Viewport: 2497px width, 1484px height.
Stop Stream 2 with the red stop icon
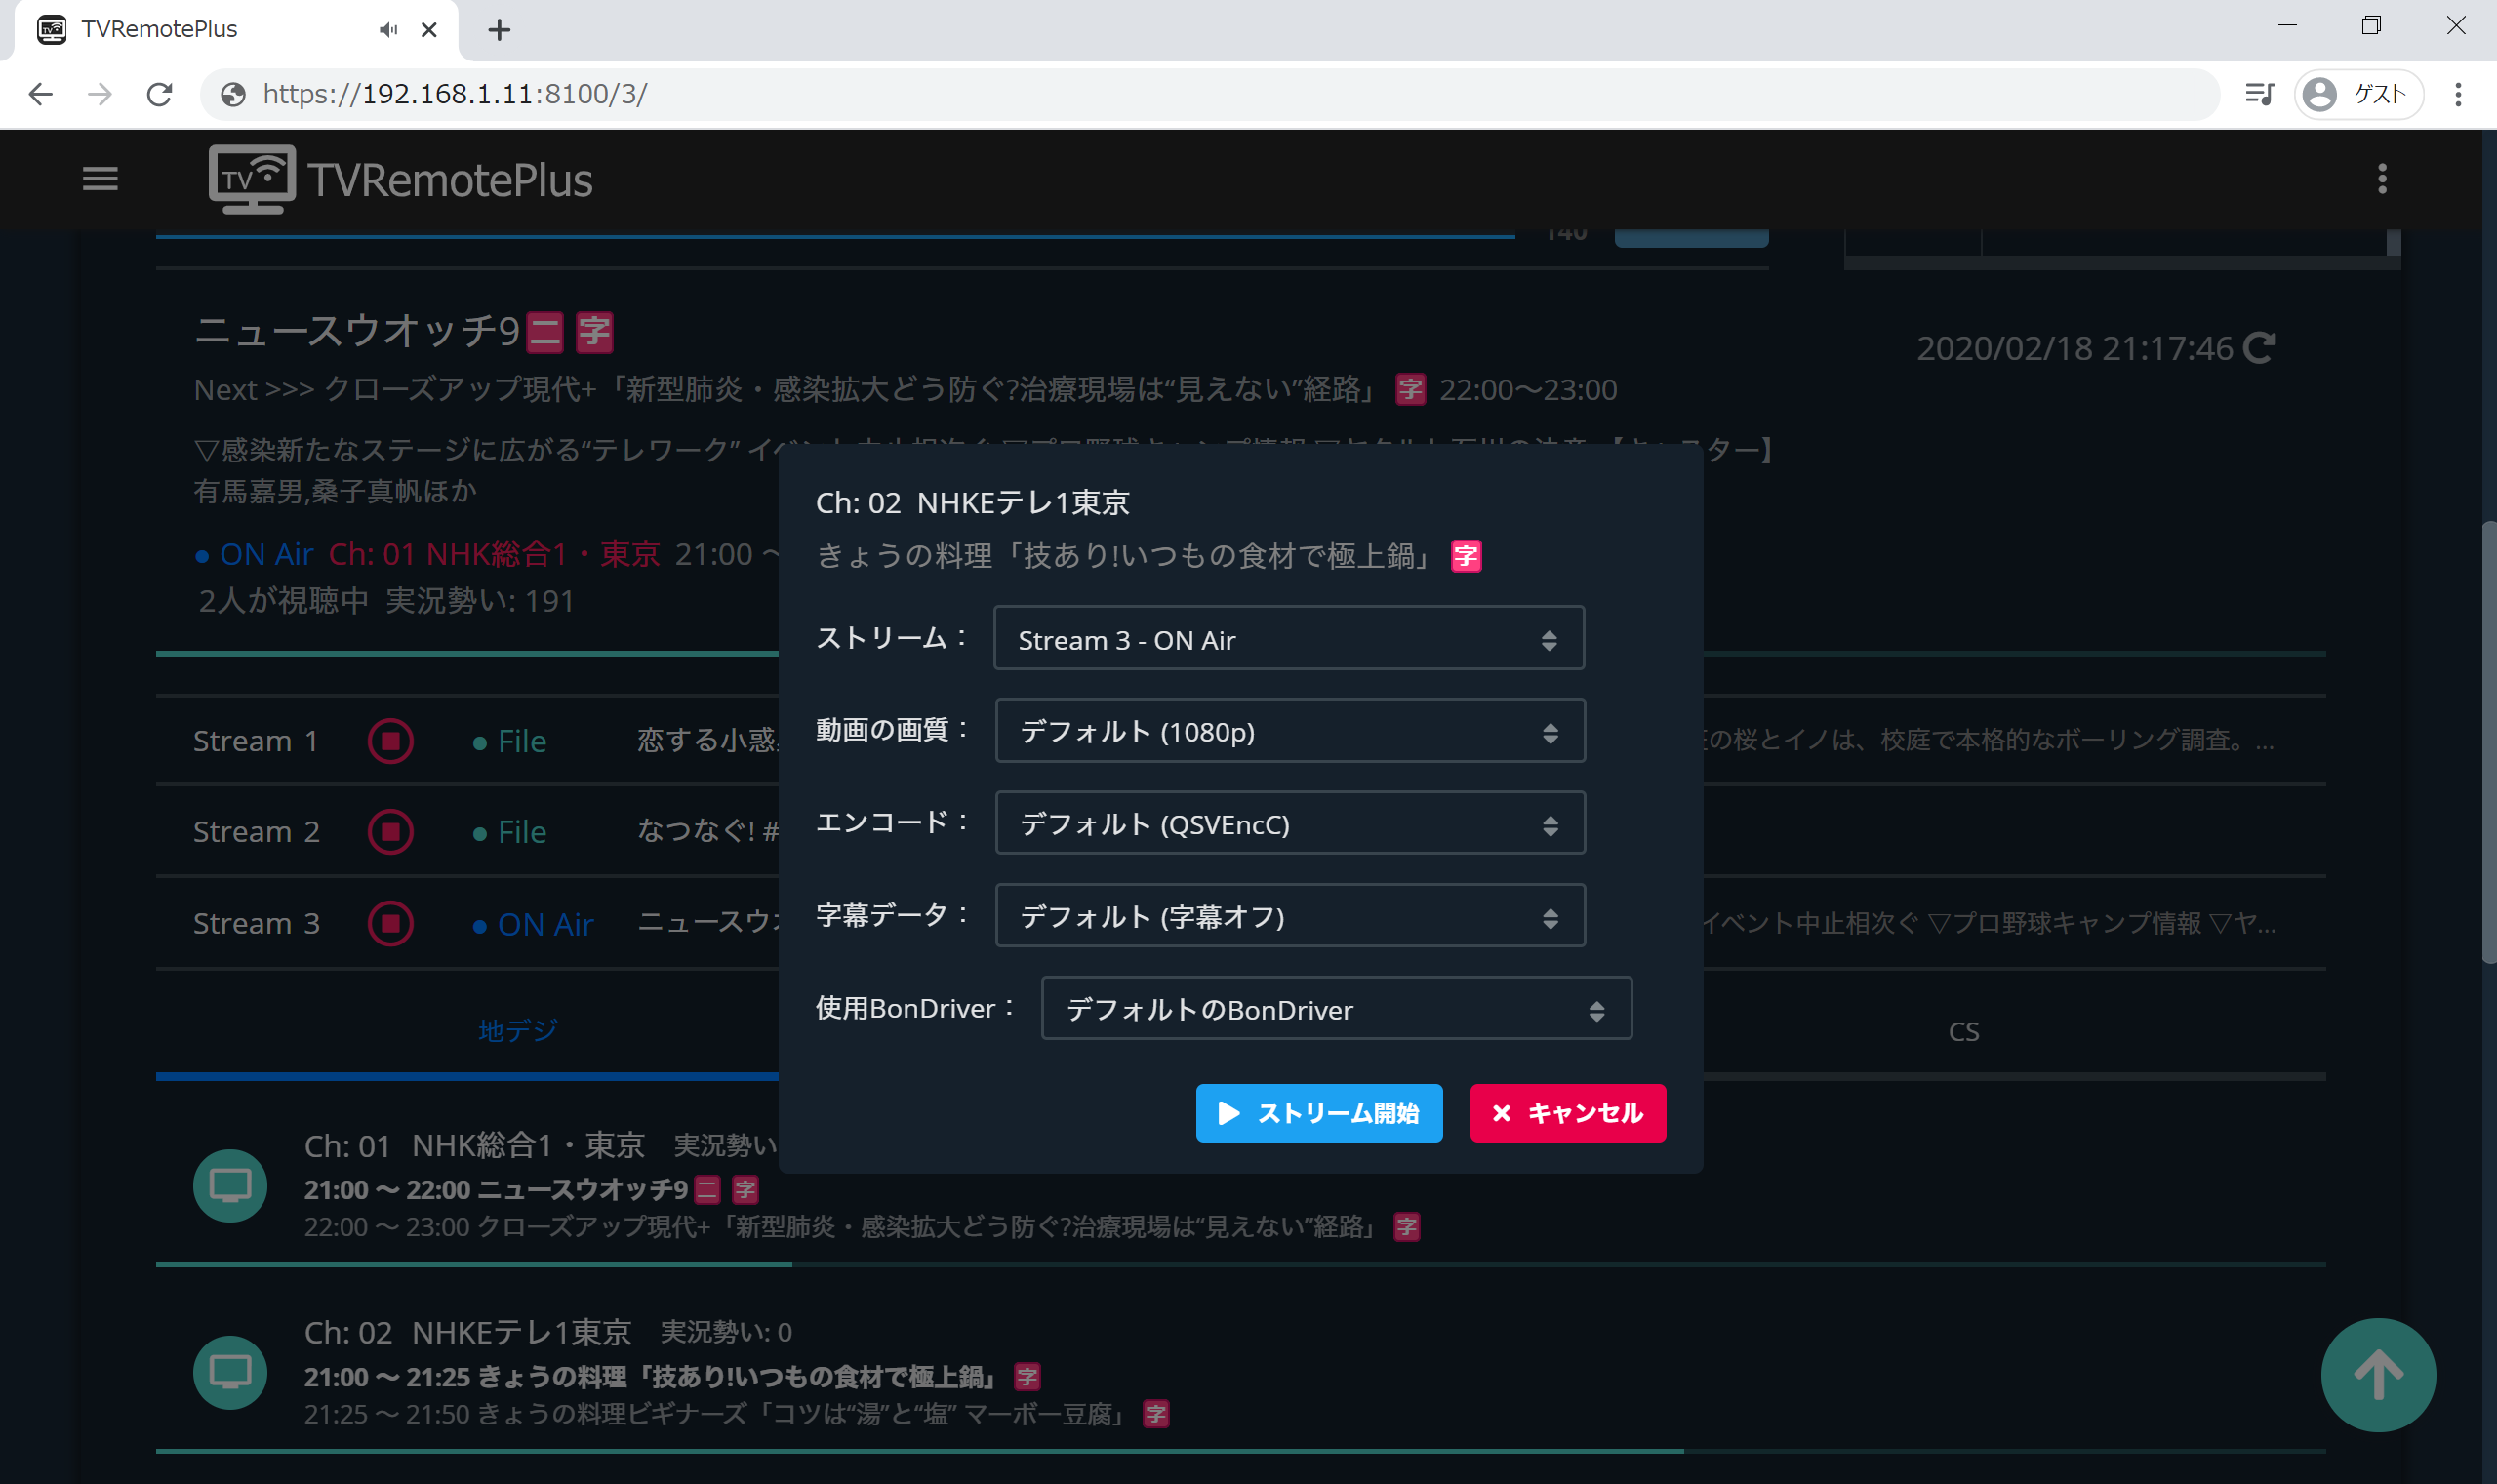click(x=390, y=832)
